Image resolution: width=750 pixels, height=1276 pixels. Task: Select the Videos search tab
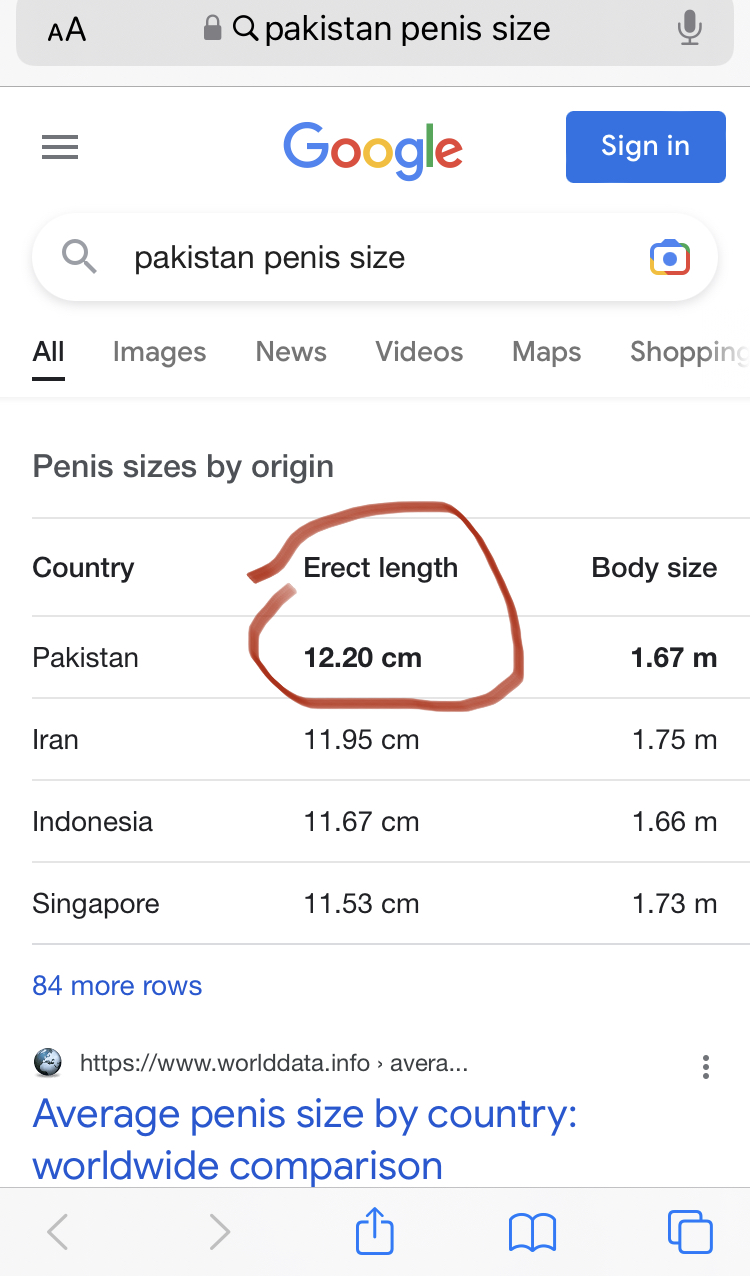tap(419, 352)
